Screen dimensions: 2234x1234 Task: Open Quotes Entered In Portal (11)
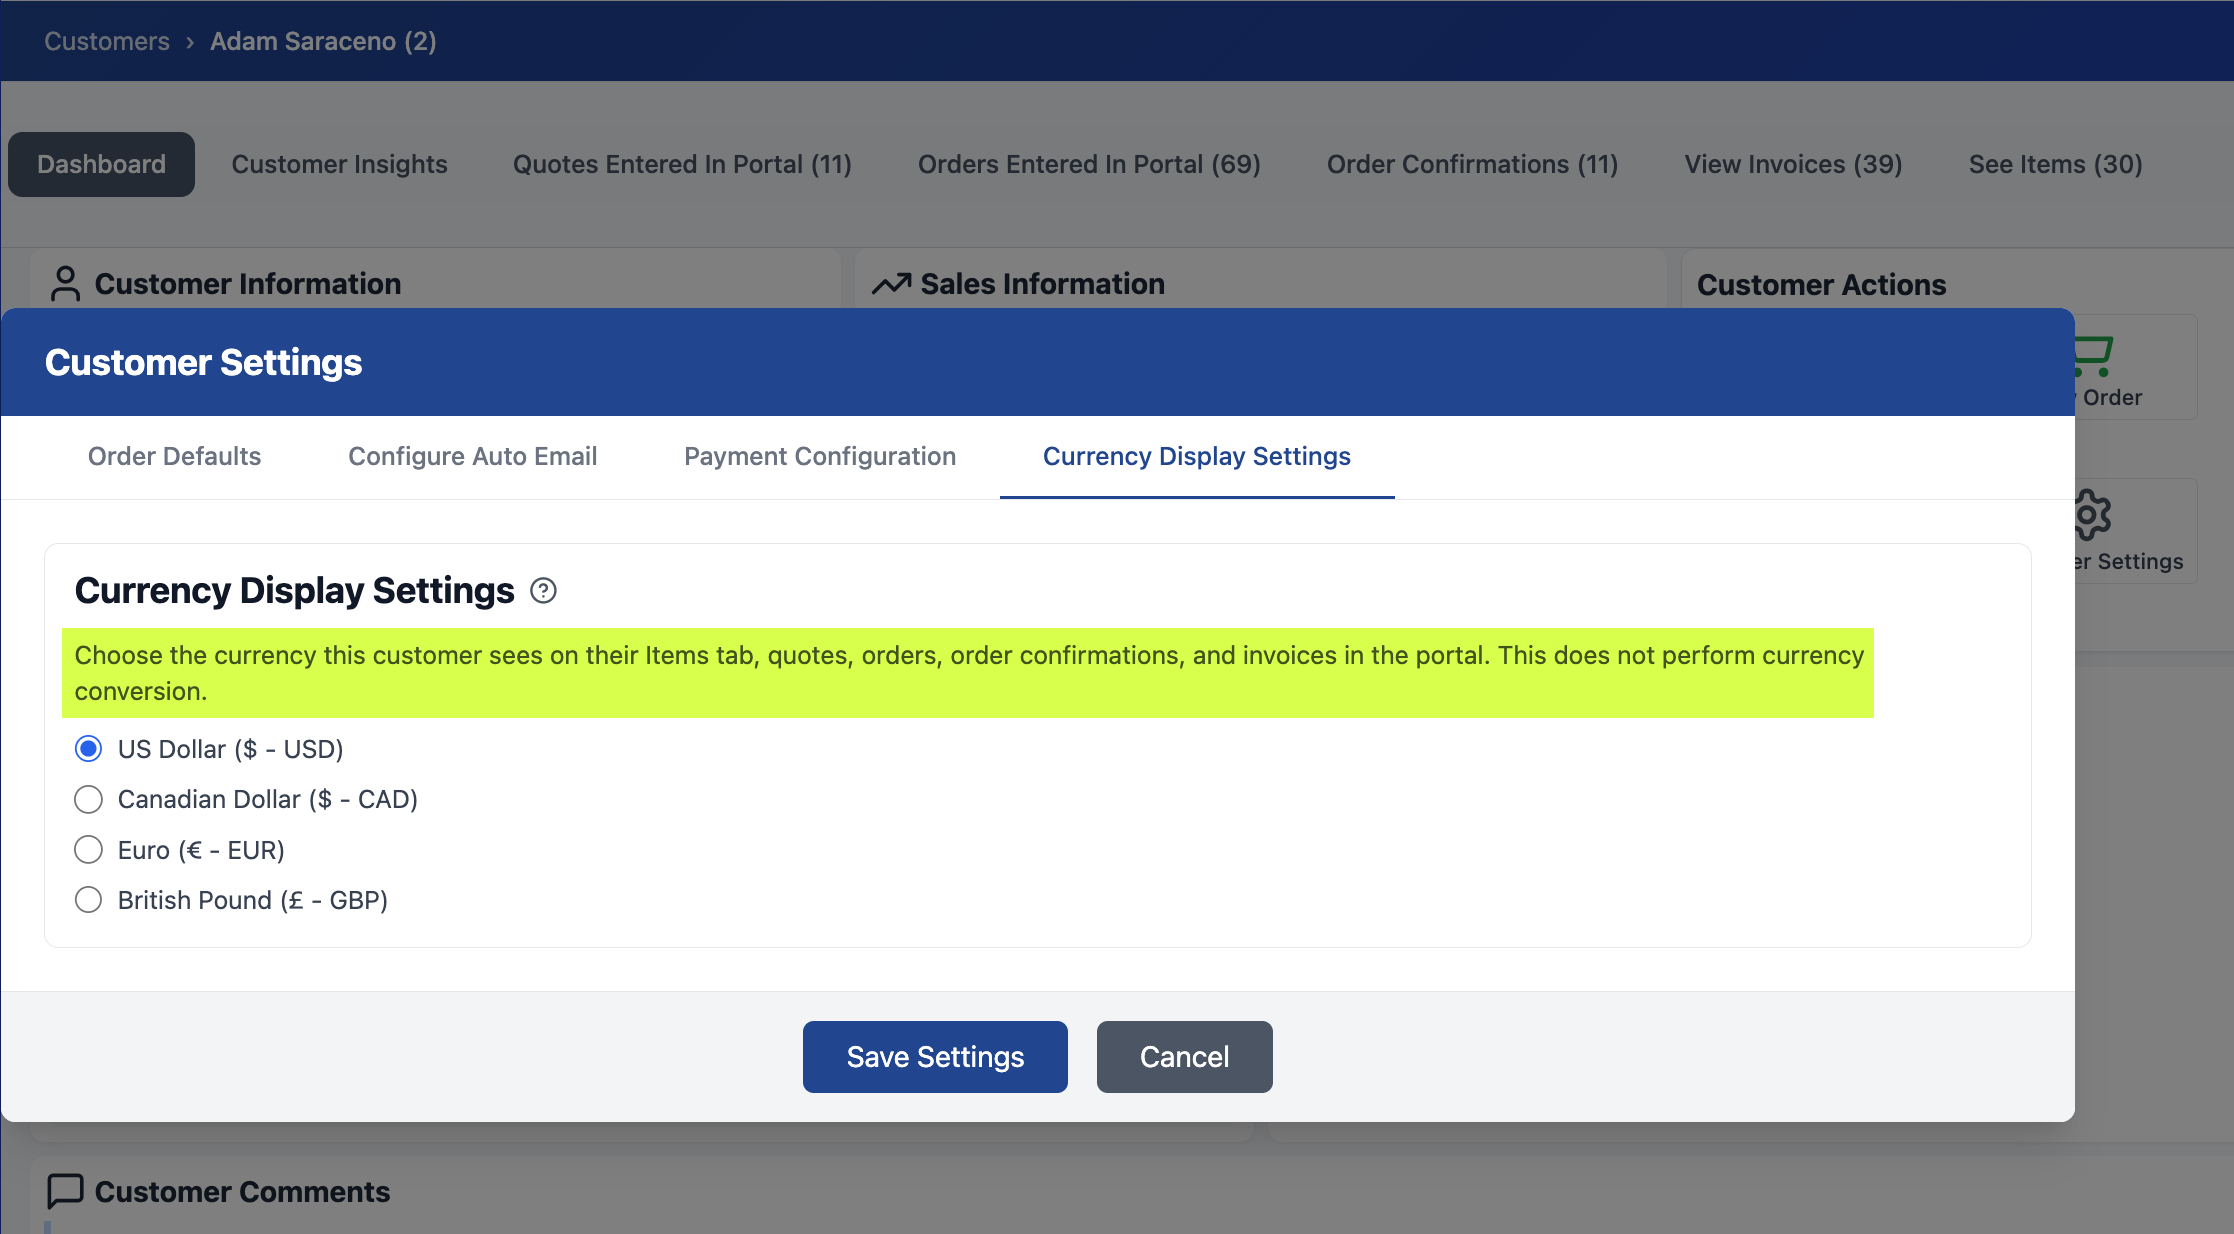pyautogui.click(x=682, y=164)
